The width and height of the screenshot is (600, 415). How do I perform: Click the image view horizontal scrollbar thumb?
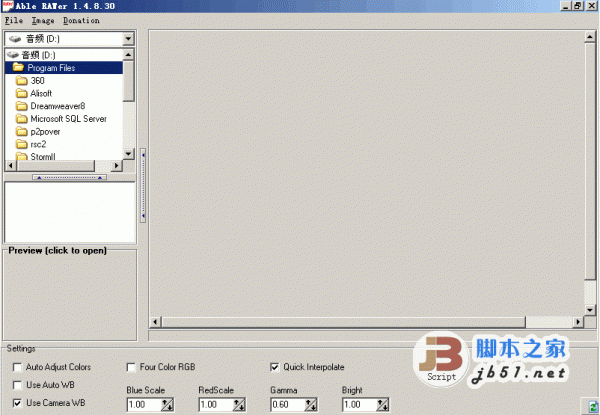pos(343,322)
